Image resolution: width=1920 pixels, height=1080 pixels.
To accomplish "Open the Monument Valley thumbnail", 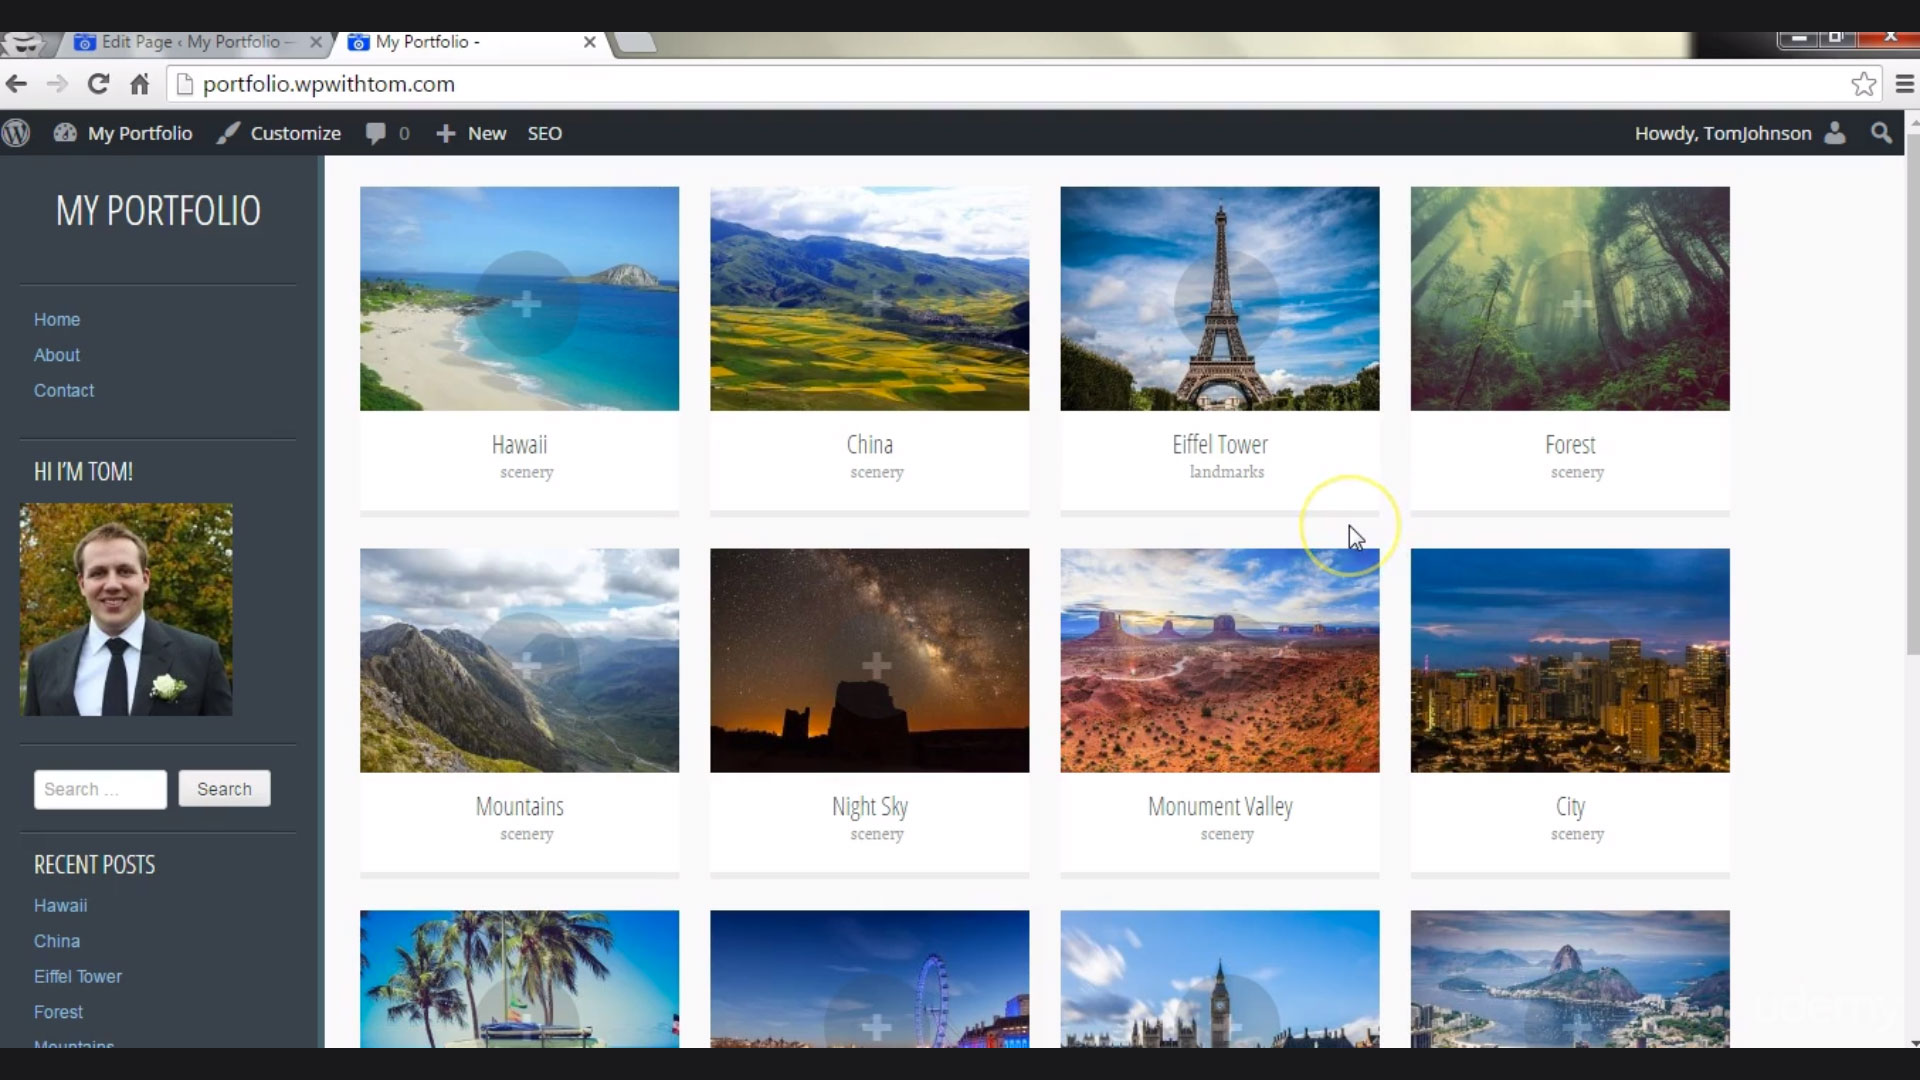I will coord(1219,660).
